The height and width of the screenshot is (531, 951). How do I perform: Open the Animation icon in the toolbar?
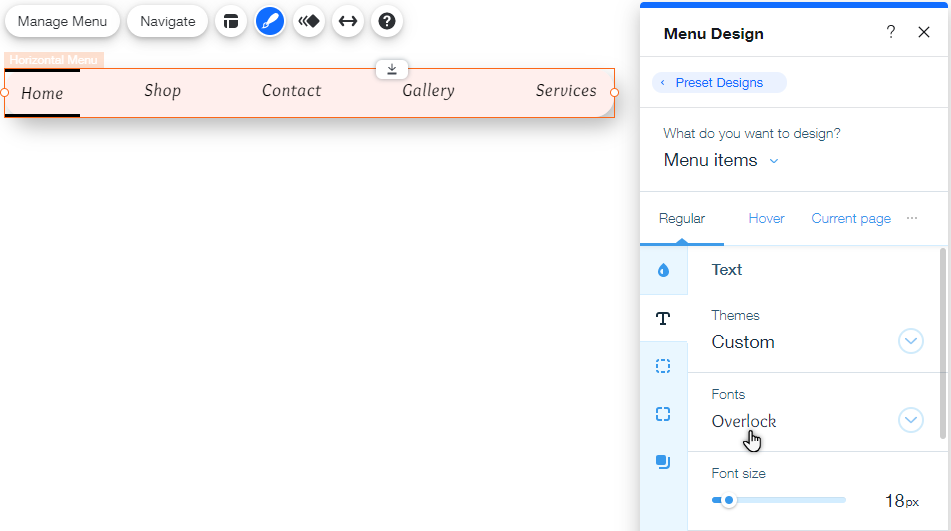(x=309, y=21)
